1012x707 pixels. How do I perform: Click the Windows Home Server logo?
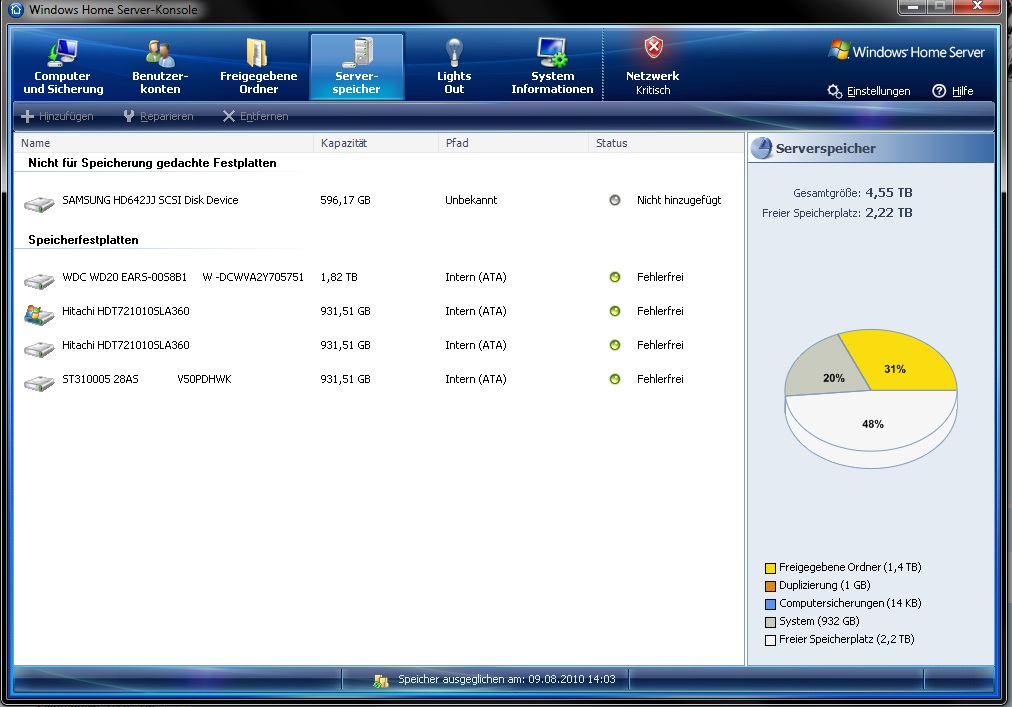click(906, 51)
